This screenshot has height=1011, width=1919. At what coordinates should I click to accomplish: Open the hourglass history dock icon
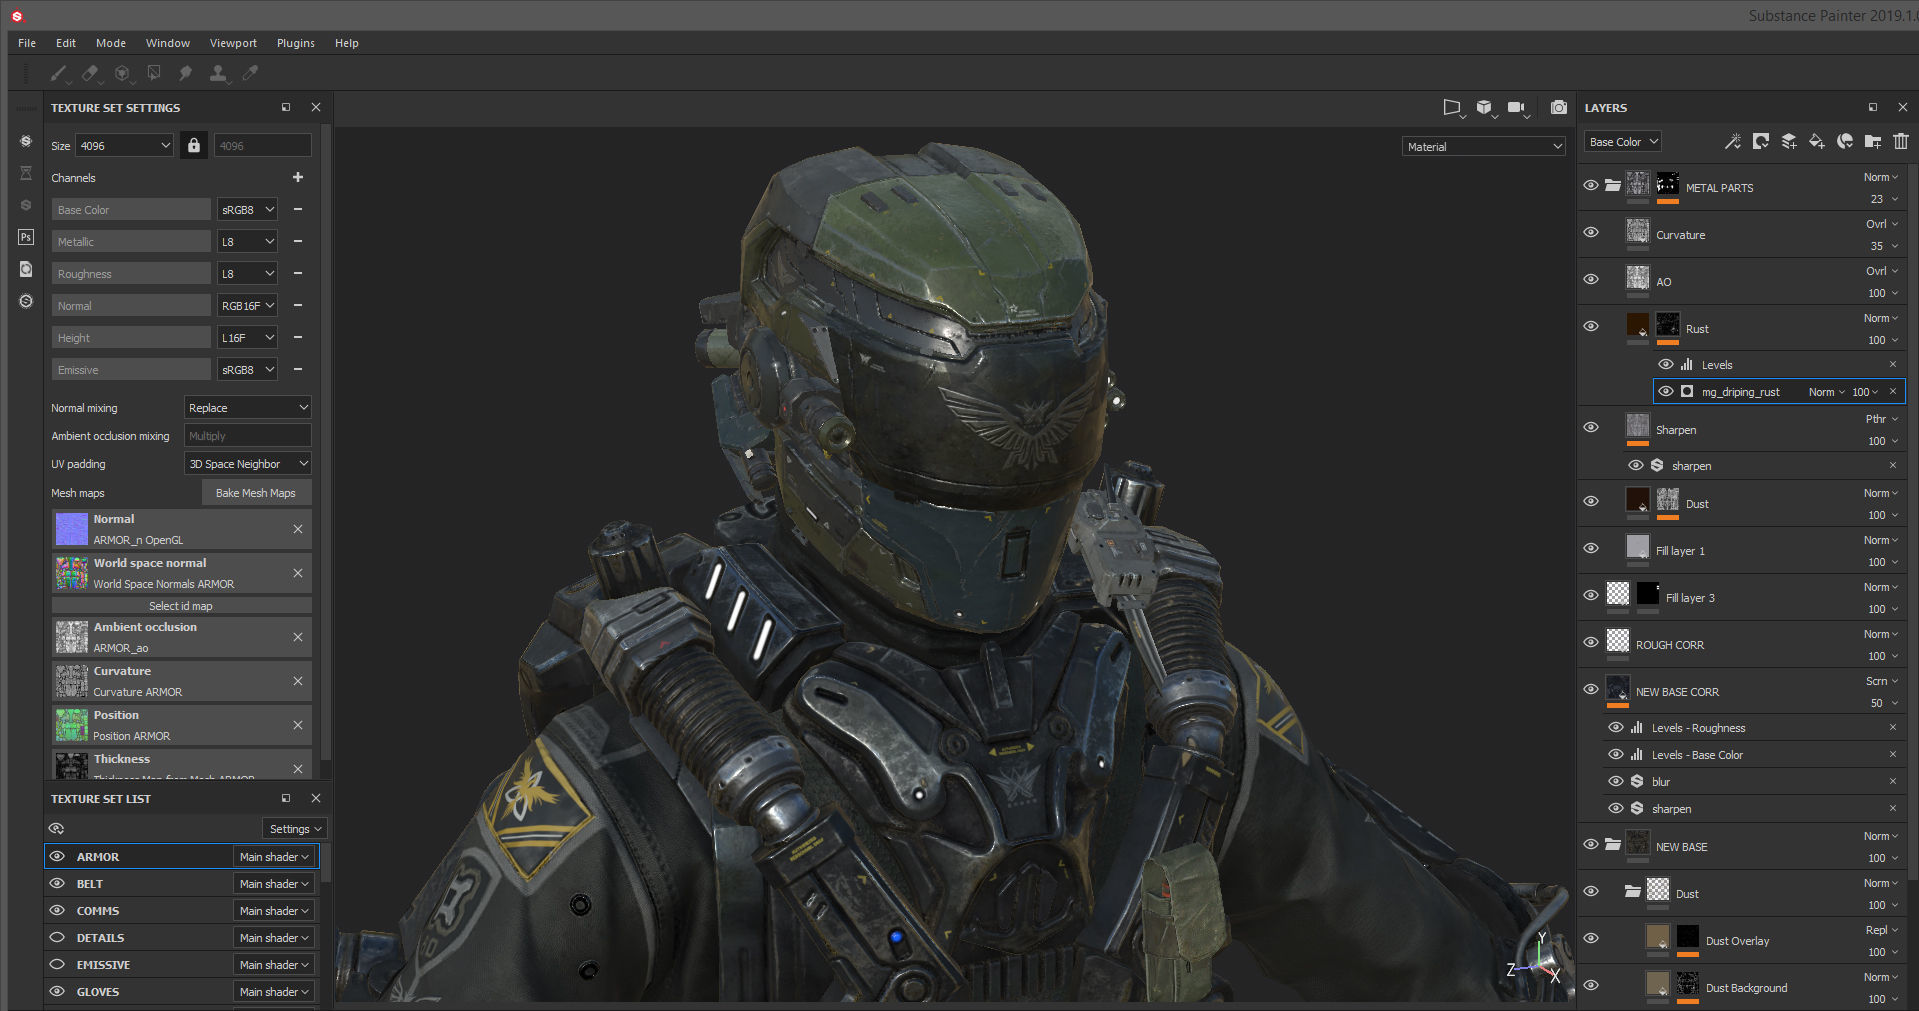point(26,173)
